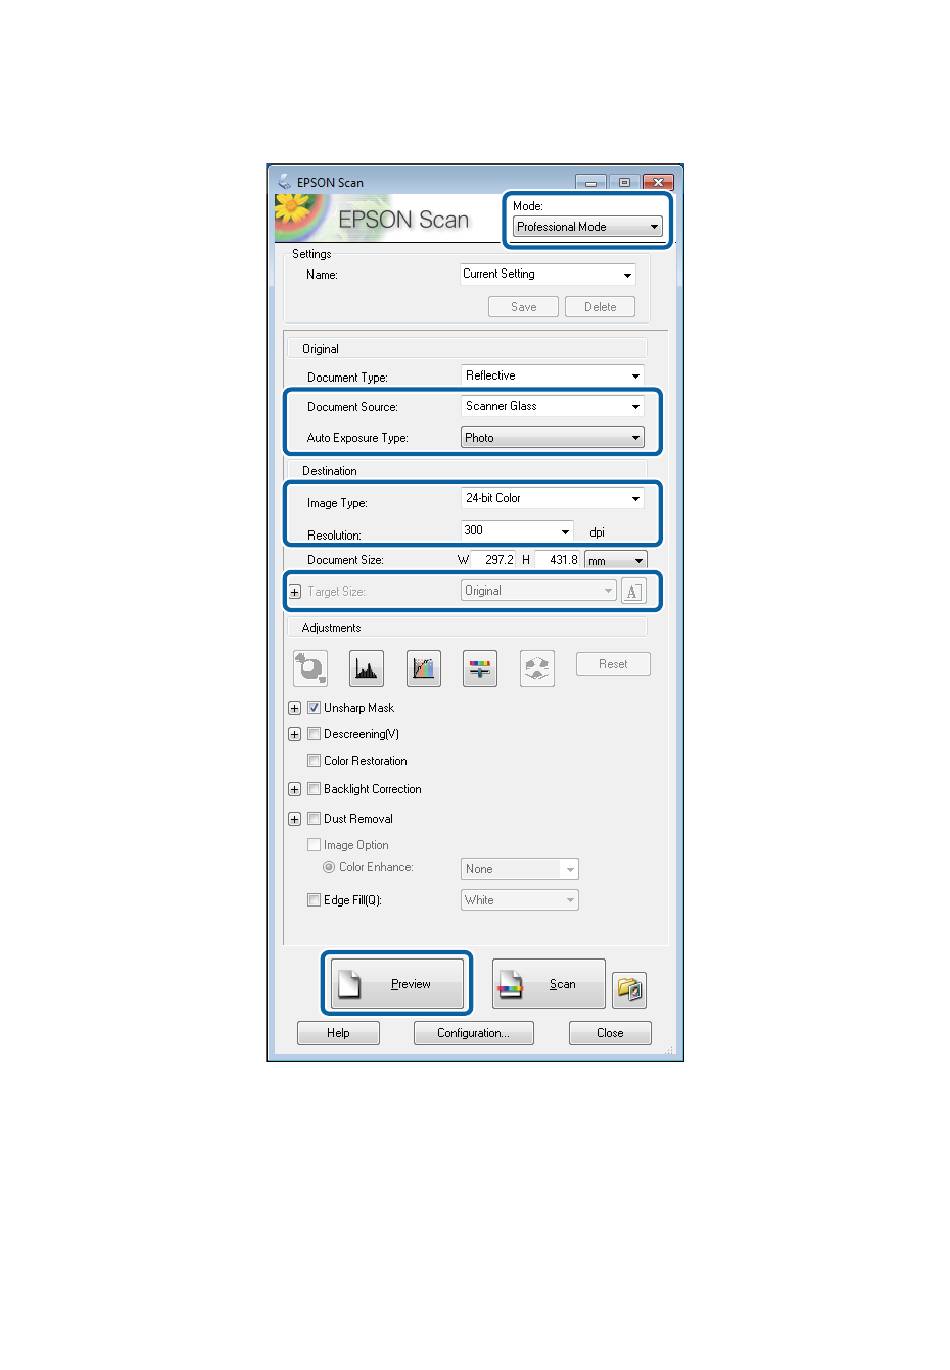
Task: Enable the Edge Fill checkbox
Action: (314, 900)
